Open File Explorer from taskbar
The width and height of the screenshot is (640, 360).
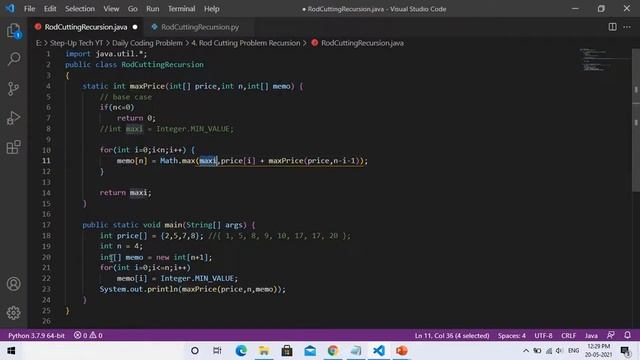pos(264,351)
